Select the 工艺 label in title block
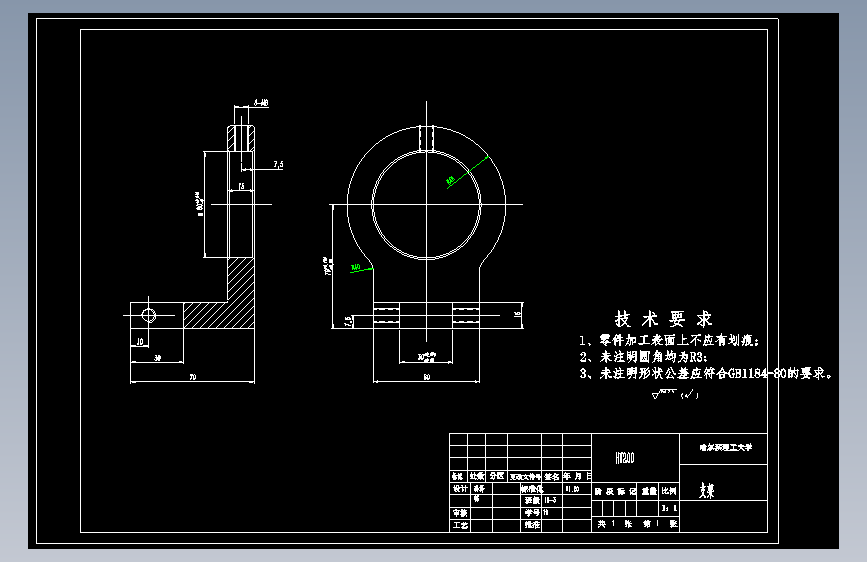 [x=460, y=525]
